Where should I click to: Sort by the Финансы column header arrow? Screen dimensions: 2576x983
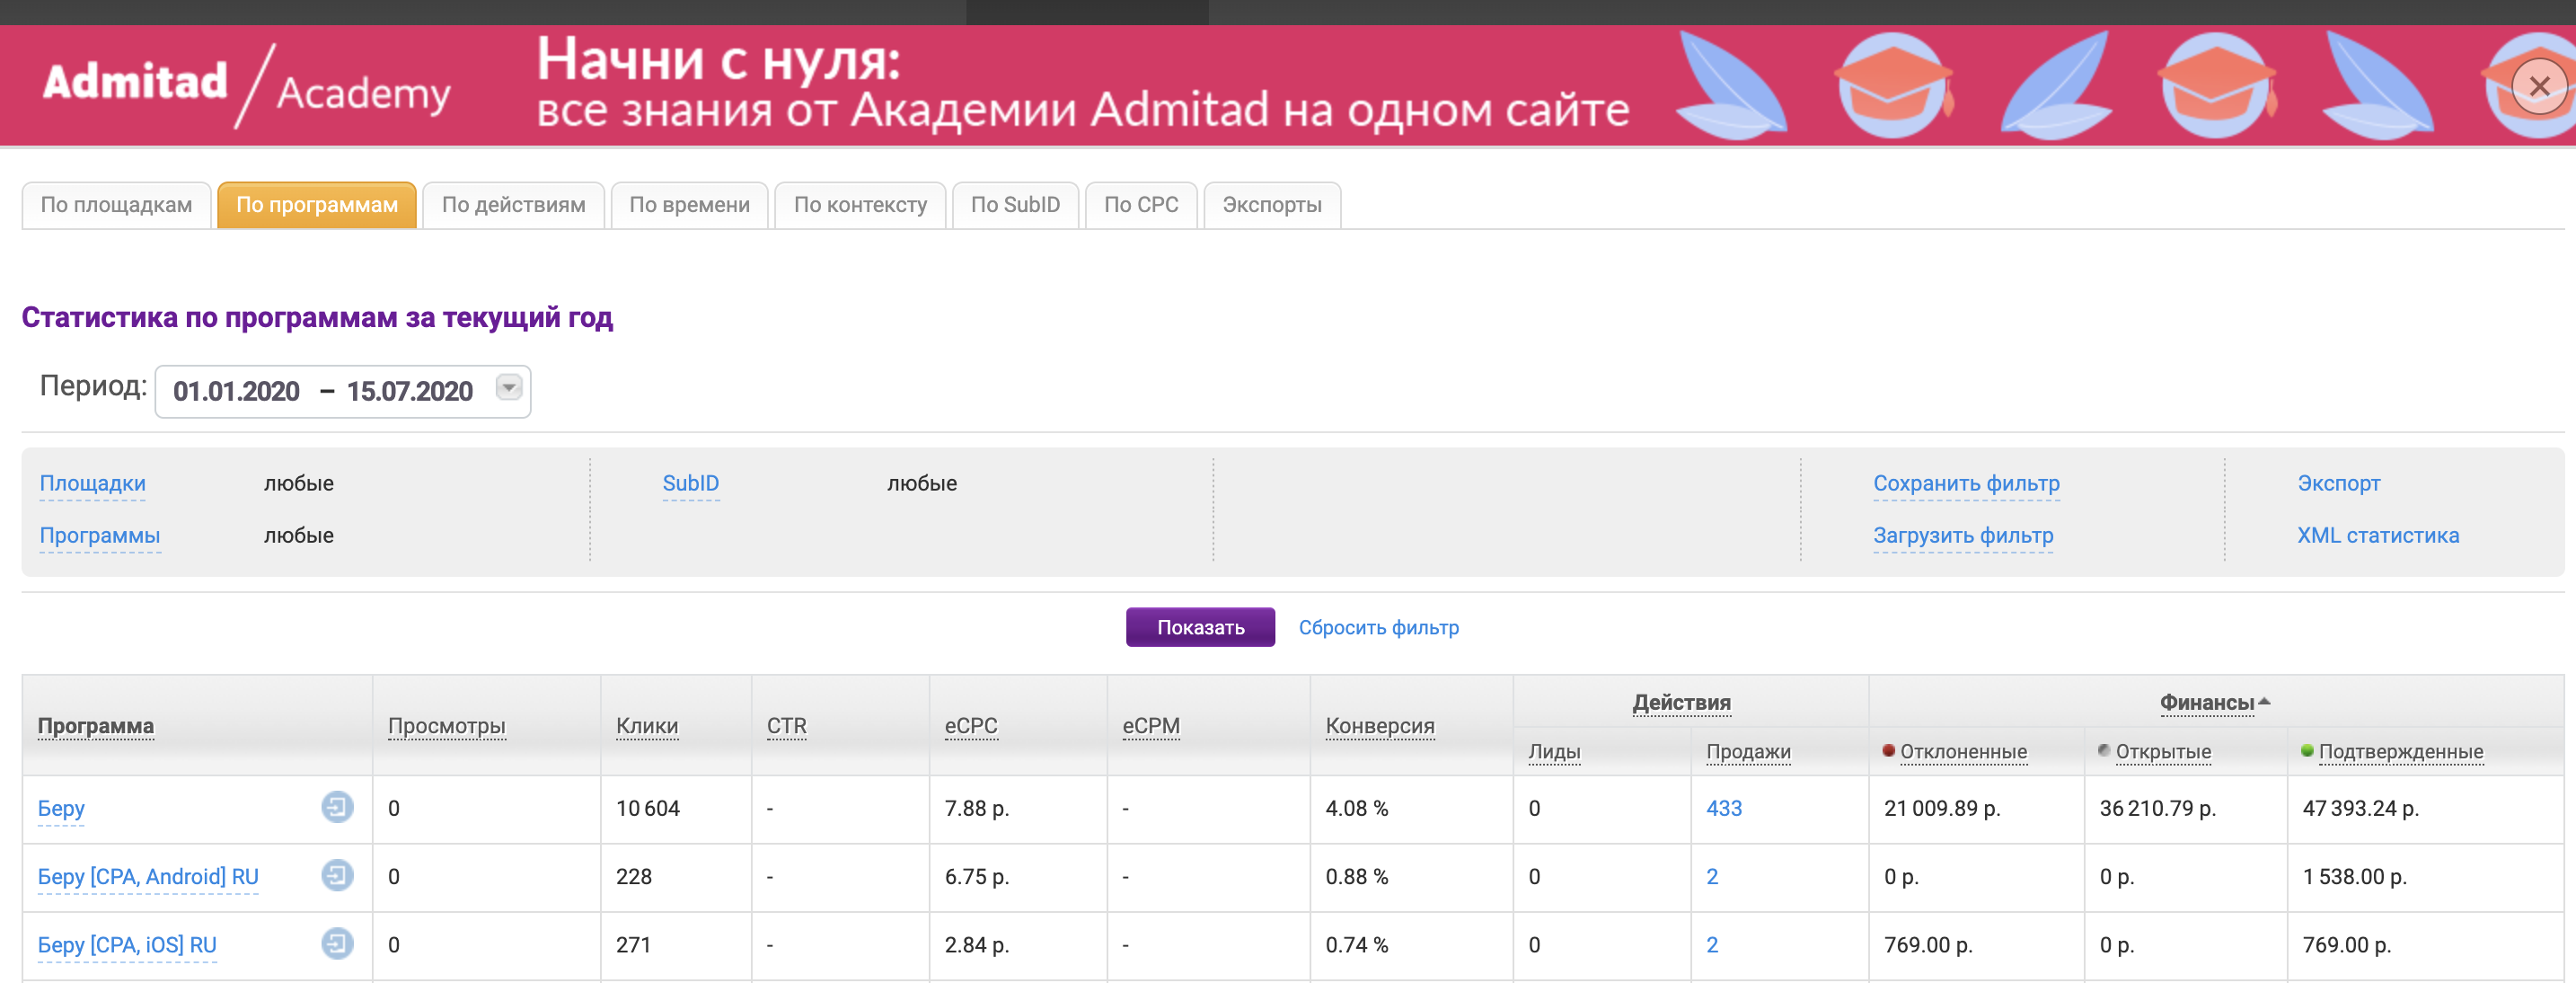coord(2264,702)
